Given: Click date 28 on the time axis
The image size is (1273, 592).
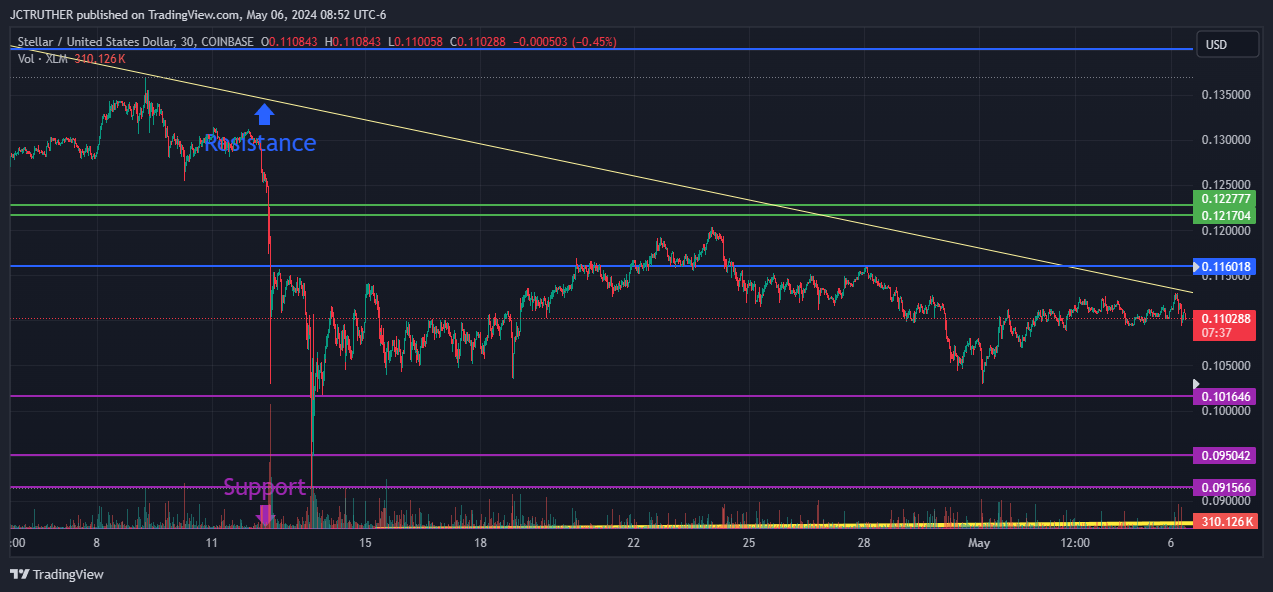Looking at the screenshot, I should (x=864, y=543).
